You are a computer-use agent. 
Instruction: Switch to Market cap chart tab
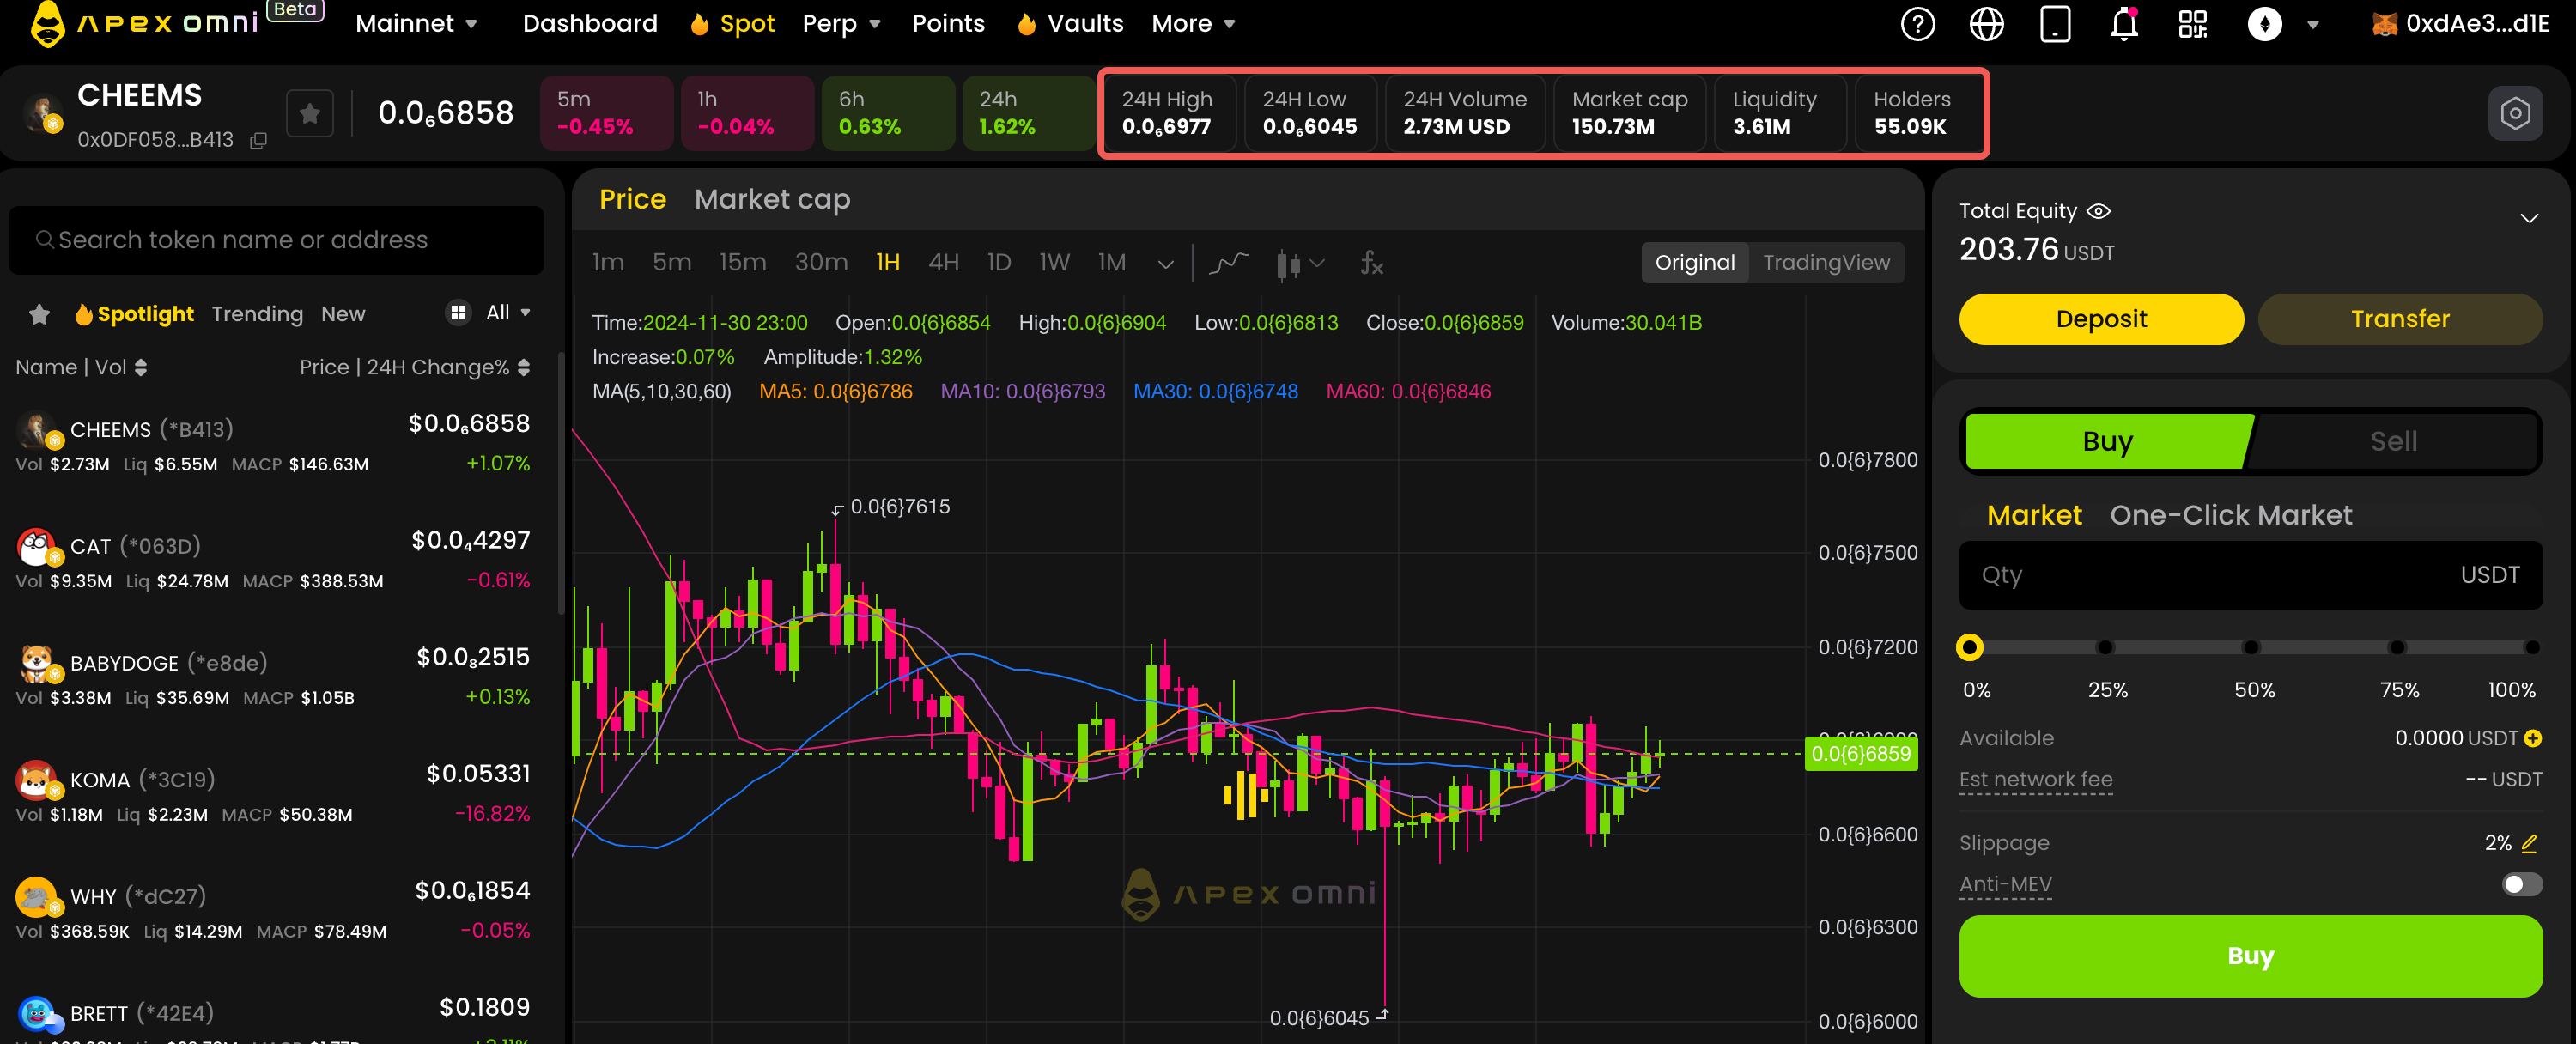point(772,199)
